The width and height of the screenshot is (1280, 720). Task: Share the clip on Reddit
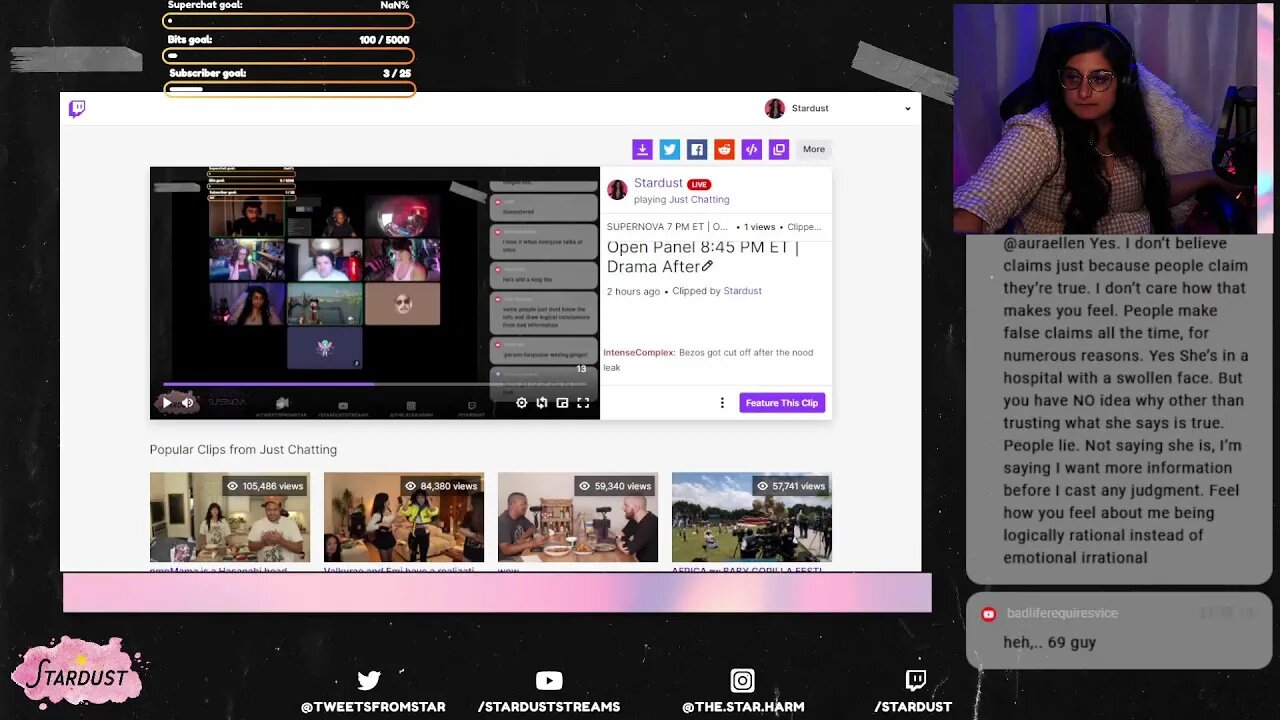724,150
